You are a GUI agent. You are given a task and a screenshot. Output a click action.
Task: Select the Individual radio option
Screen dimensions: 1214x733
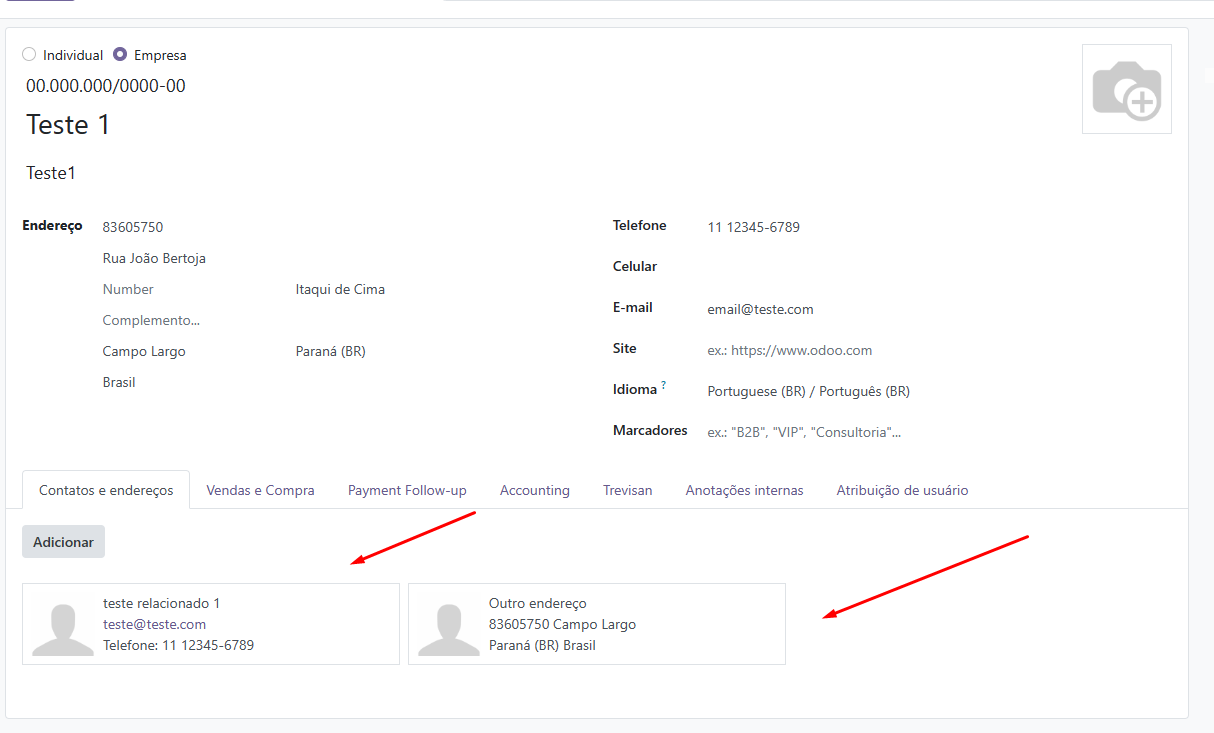pos(29,55)
